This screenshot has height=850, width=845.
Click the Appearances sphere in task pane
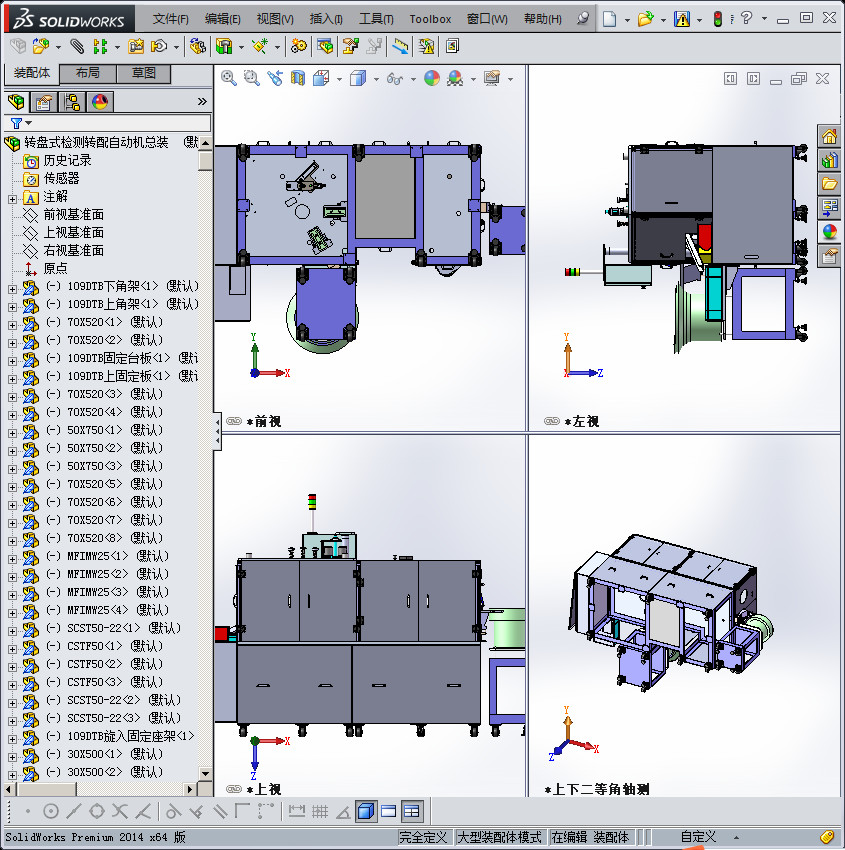pyautogui.click(x=829, y=231)
